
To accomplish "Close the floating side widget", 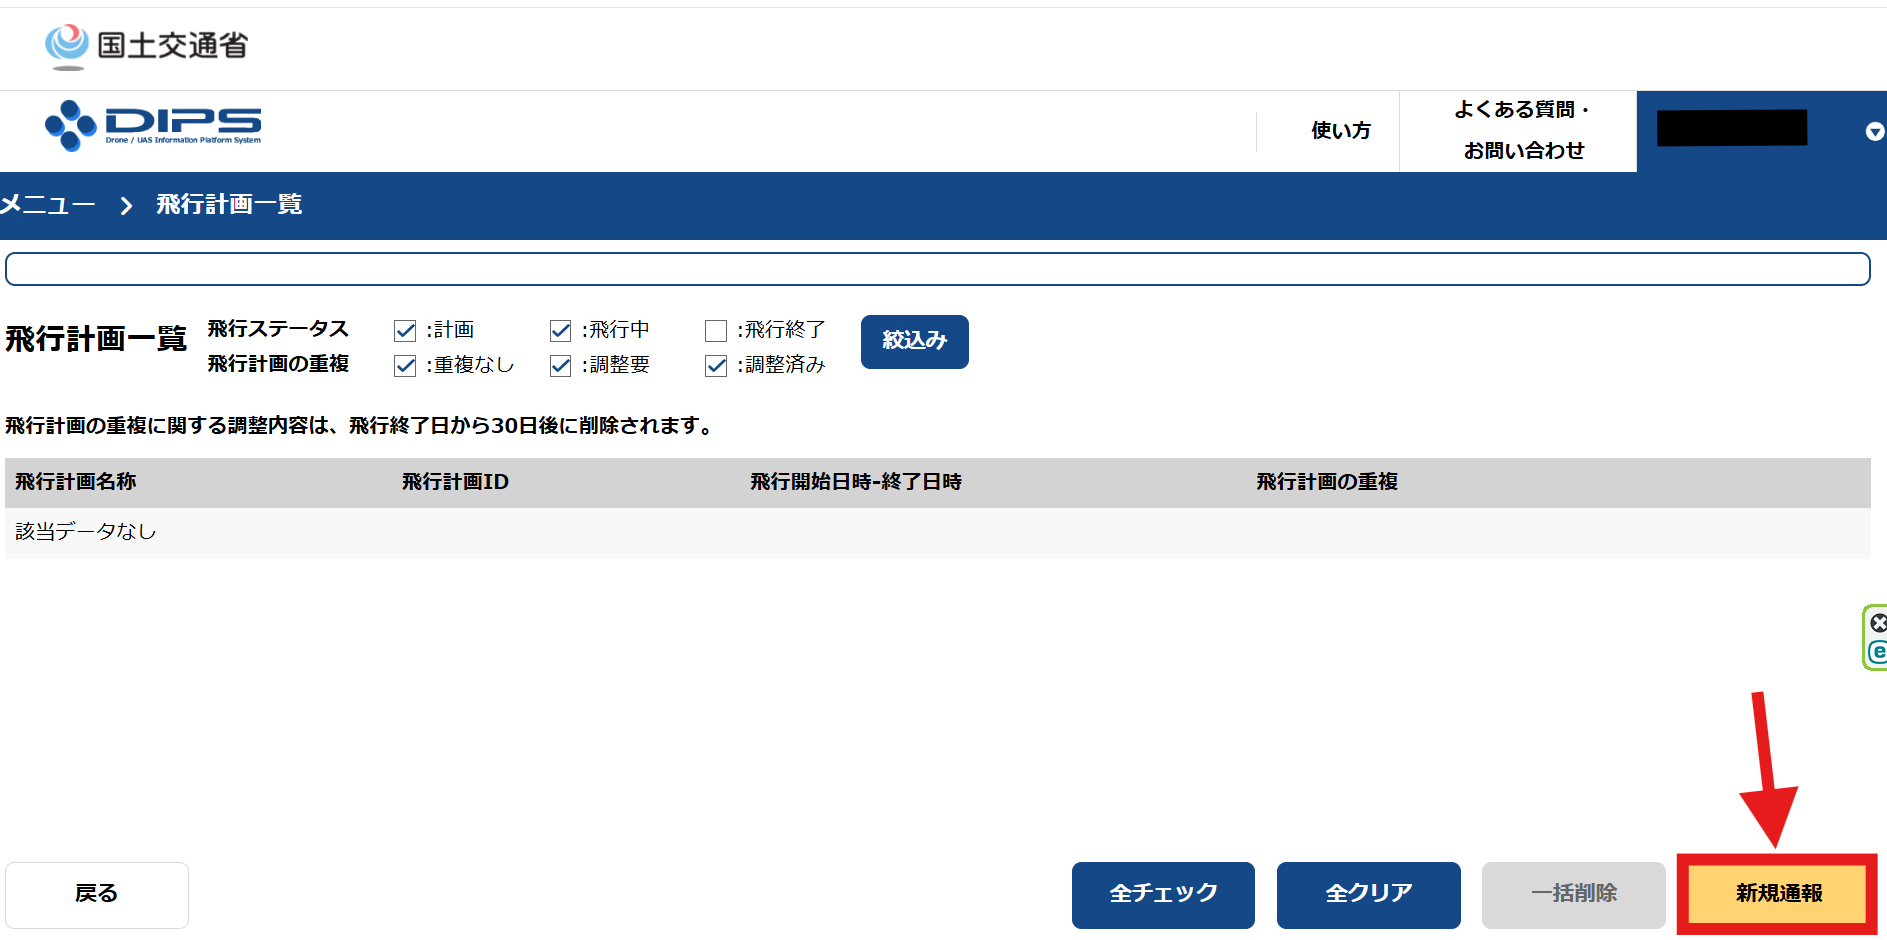I will coord(1878,623).
